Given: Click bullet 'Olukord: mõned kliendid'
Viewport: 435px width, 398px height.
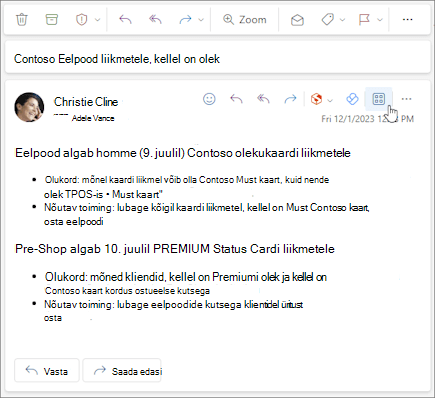Looking at the screenshot, I should pos(186,283).
